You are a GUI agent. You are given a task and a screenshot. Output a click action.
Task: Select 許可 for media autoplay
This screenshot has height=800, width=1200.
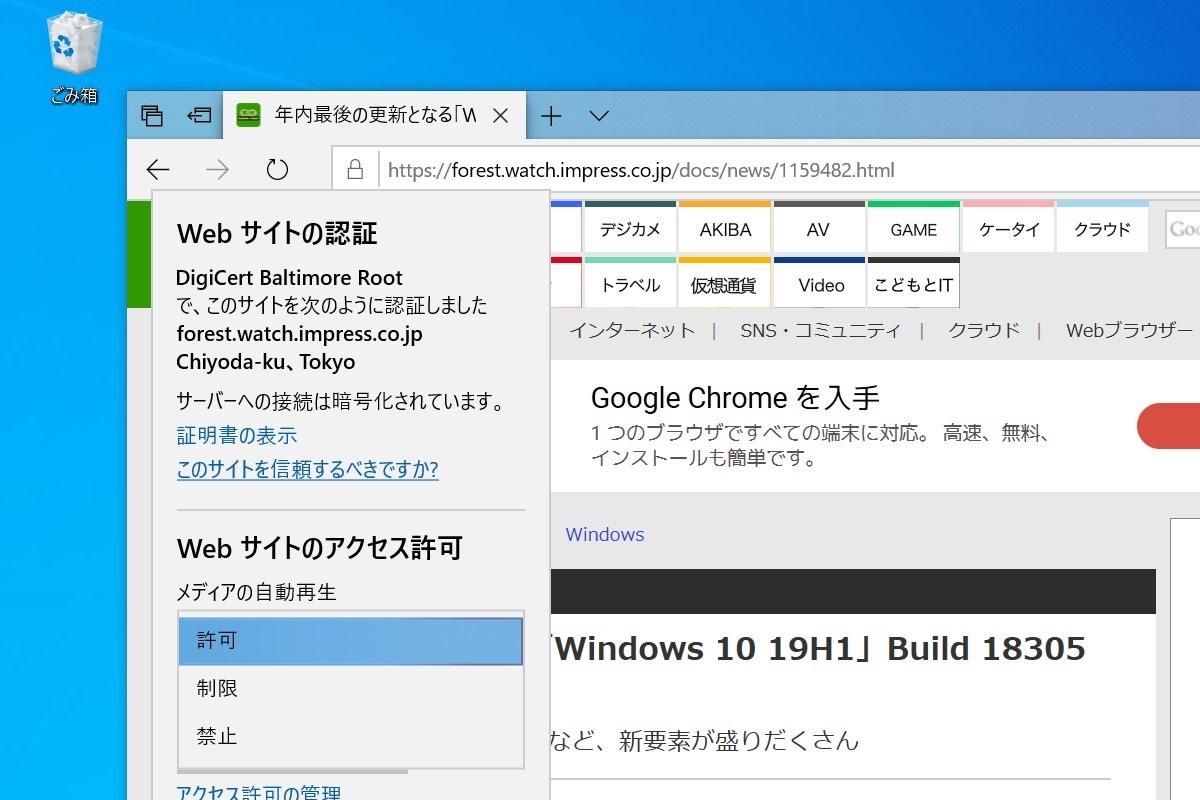point(350,640)
